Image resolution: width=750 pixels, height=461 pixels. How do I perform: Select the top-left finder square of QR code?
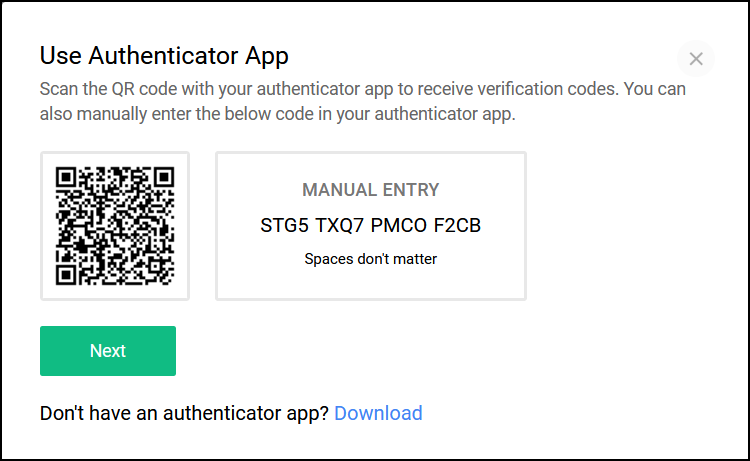pos(66,177)
